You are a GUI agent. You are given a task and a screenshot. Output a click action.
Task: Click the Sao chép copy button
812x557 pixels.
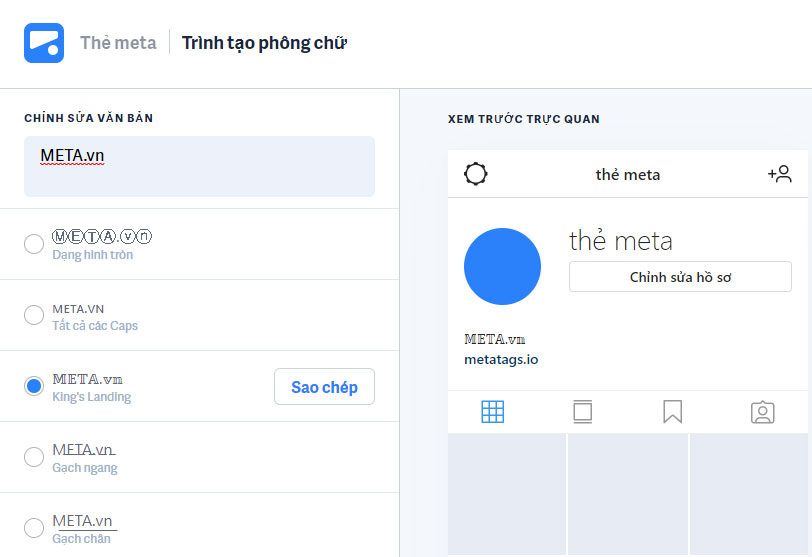(x=324, y=387)
